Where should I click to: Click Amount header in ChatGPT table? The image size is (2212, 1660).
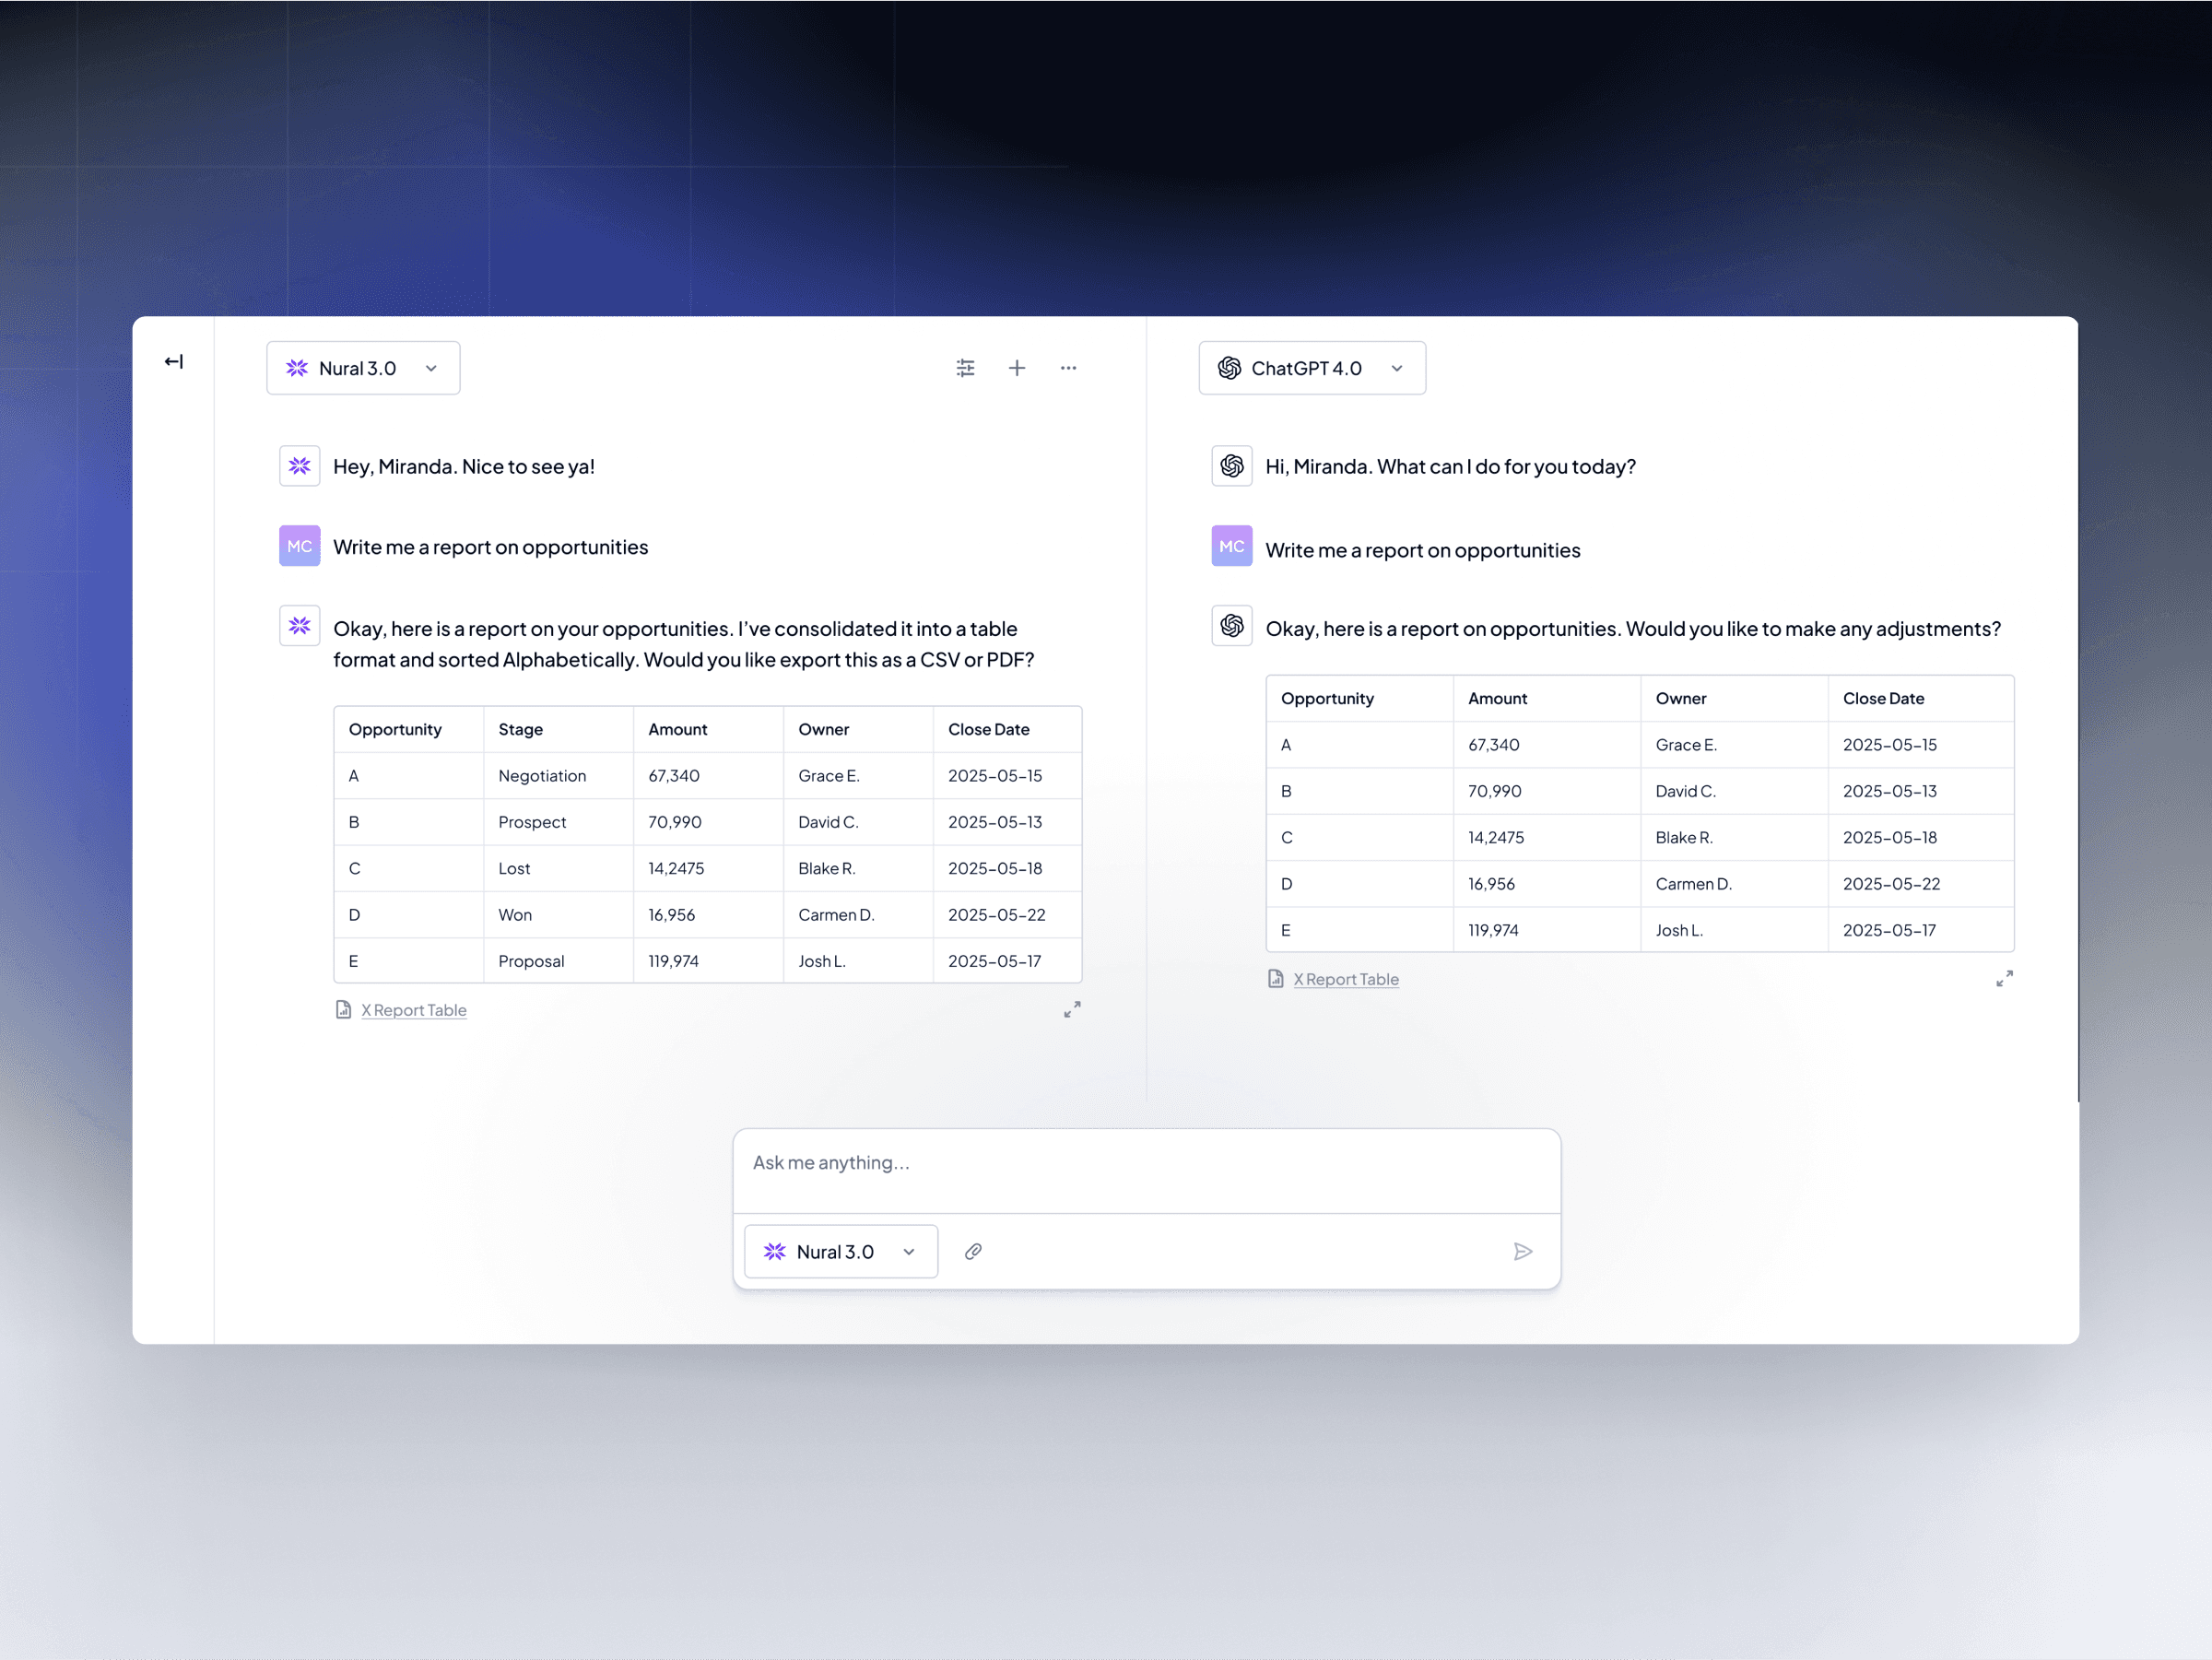[1497, 698]
